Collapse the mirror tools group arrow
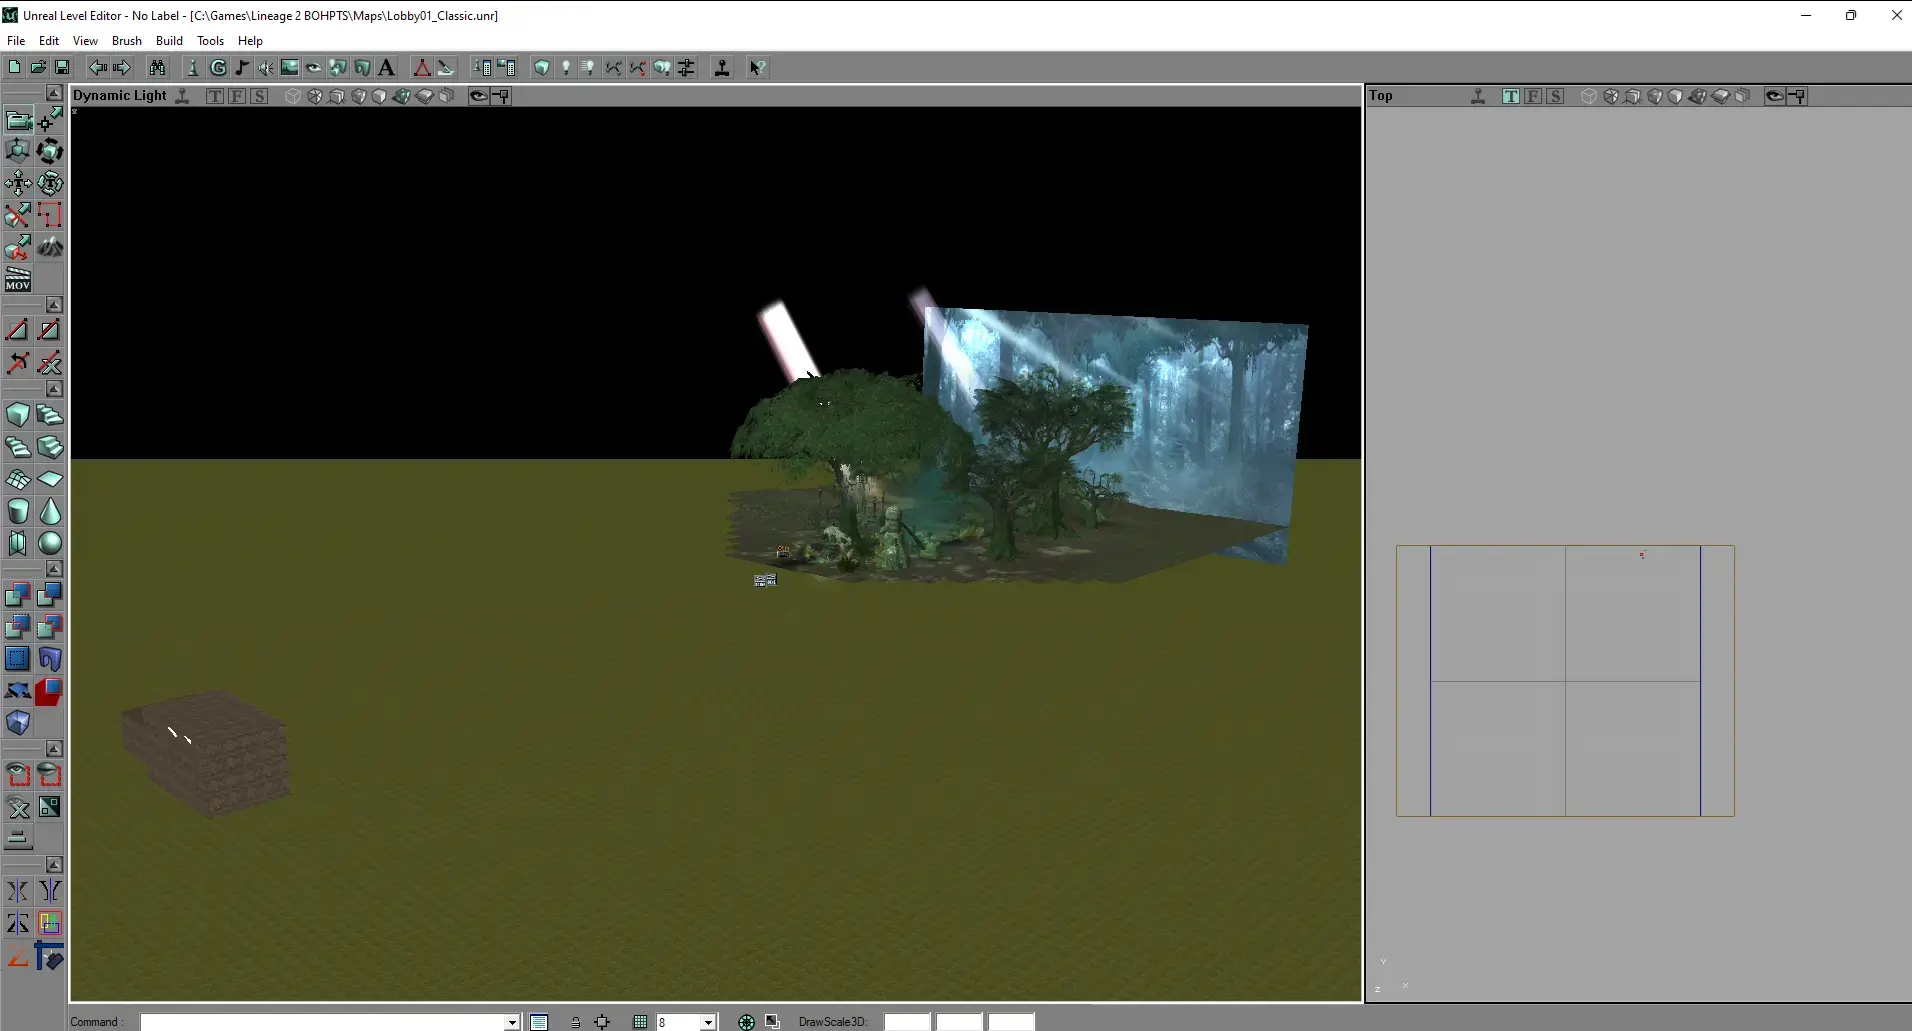Screen dimensions: 1912x1031 tap(54, 865)
